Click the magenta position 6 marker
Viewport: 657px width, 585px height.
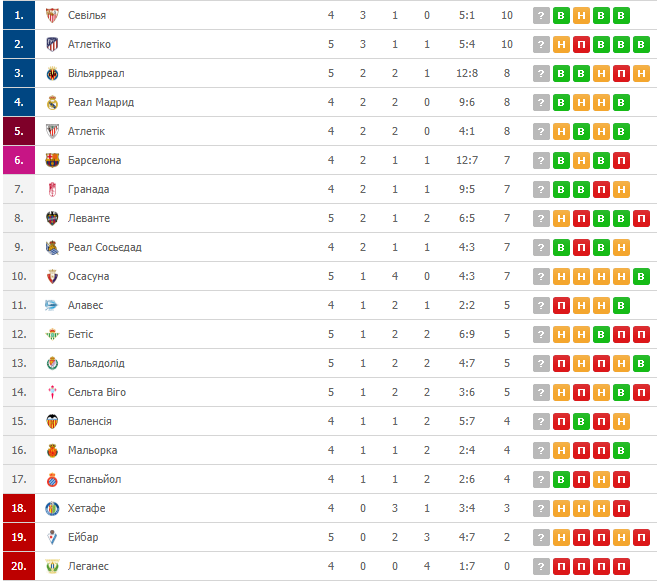point(19,160)
